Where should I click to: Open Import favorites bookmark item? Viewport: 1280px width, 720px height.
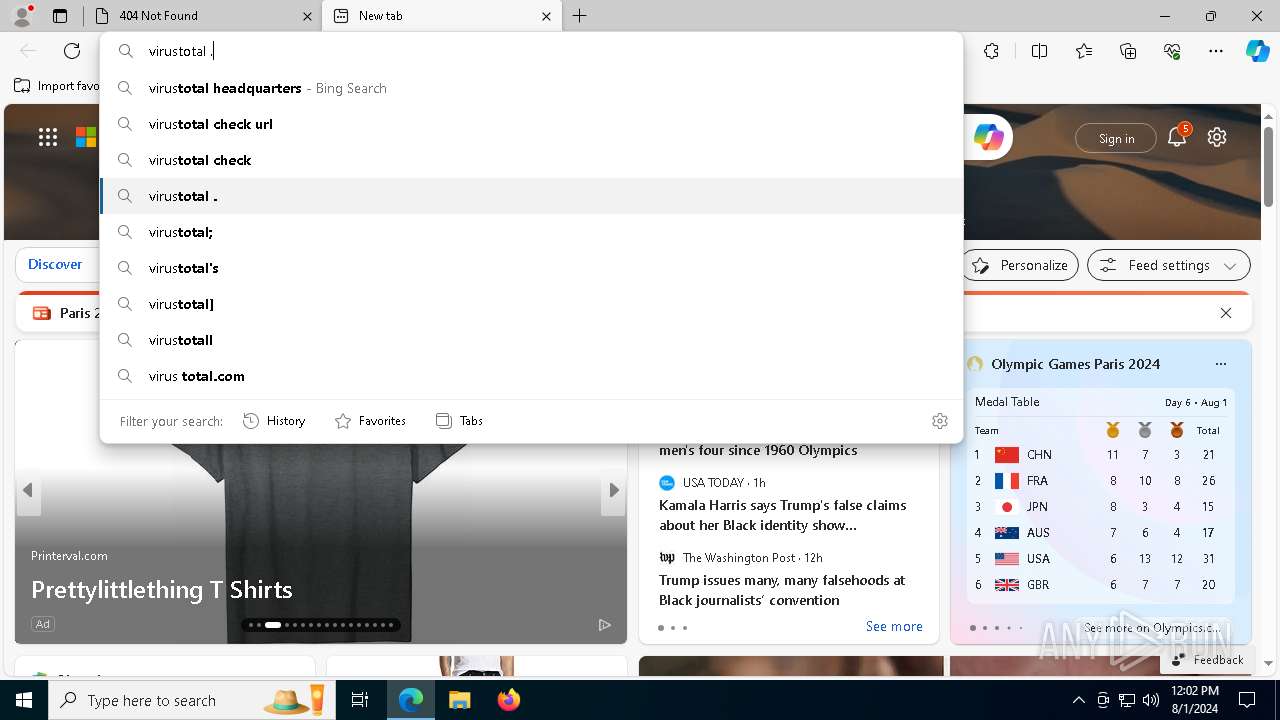58,86
